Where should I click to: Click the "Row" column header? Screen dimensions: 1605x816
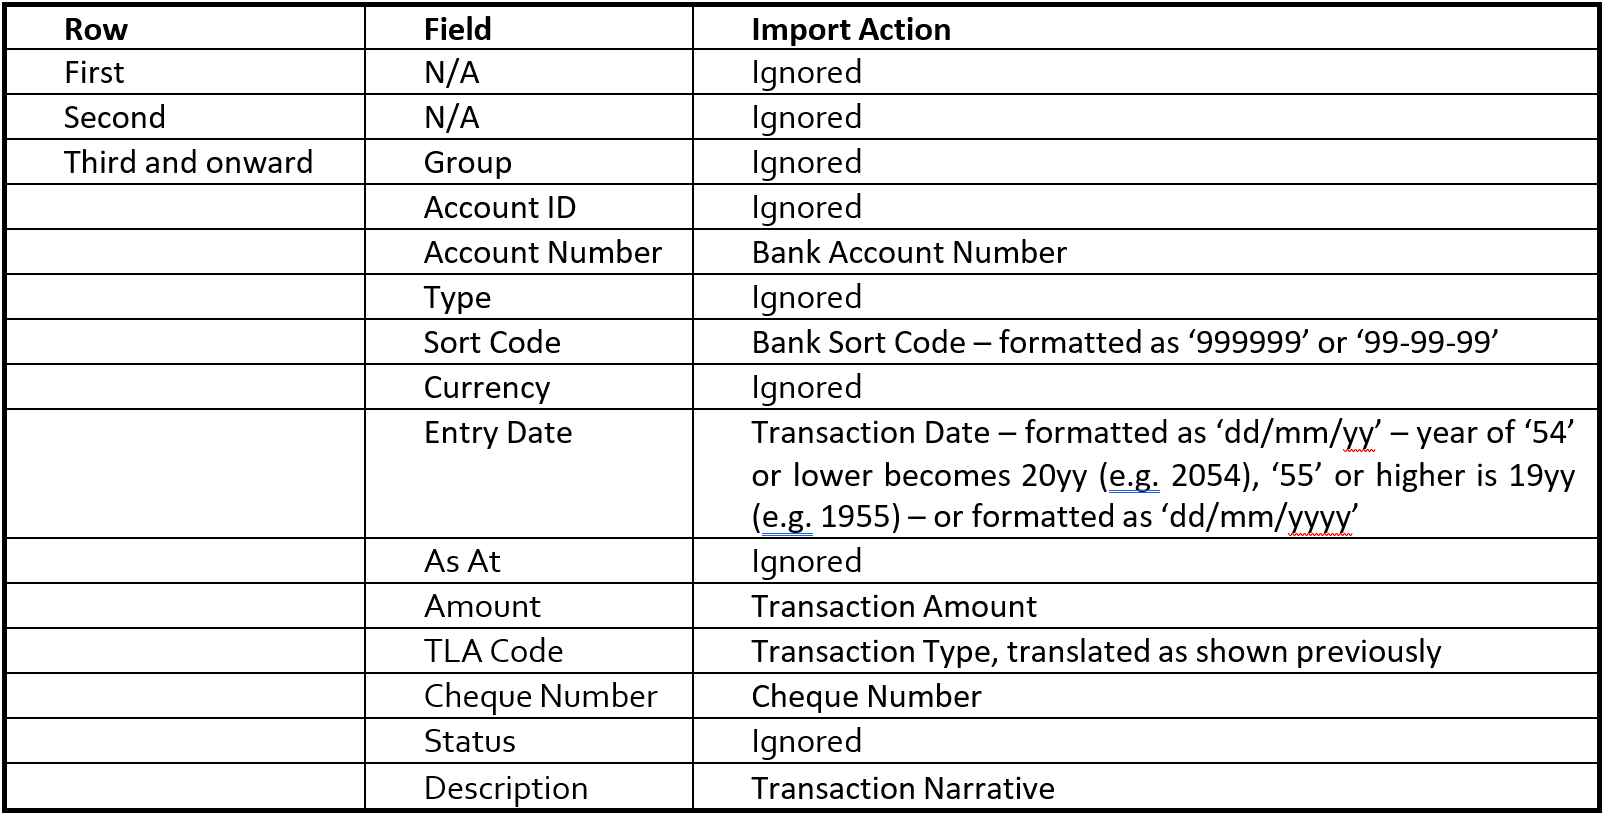click(x=96, y=29)
